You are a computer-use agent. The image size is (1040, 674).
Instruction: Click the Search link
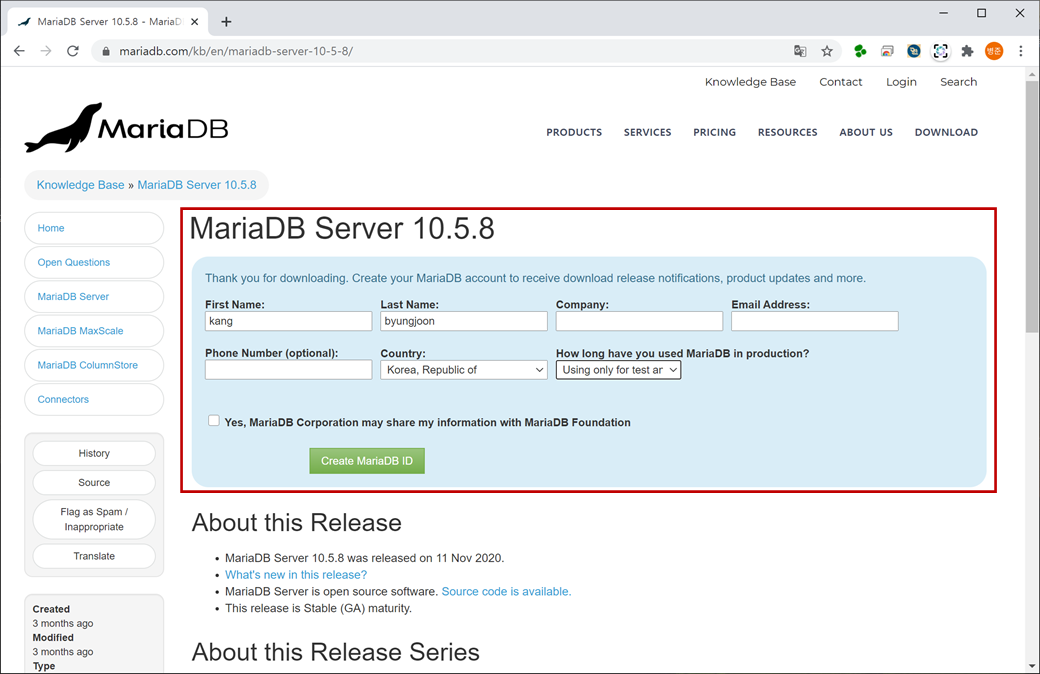point(958,82)
